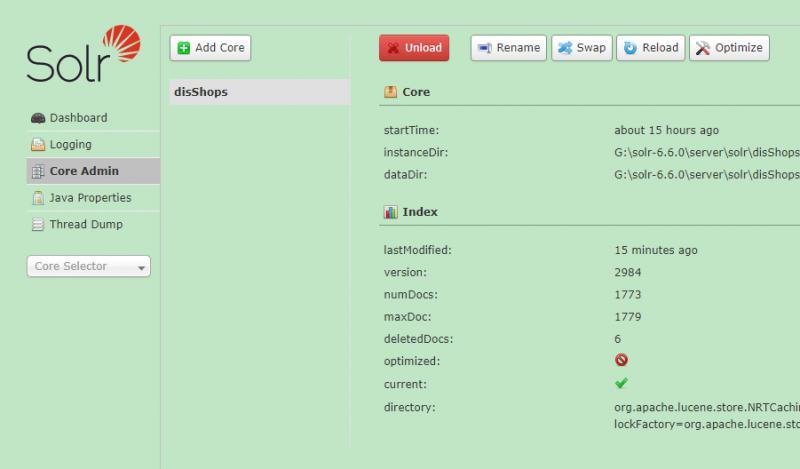Open the Thread Dump page
Screen dimensions: 800x469
pos(93,224)
